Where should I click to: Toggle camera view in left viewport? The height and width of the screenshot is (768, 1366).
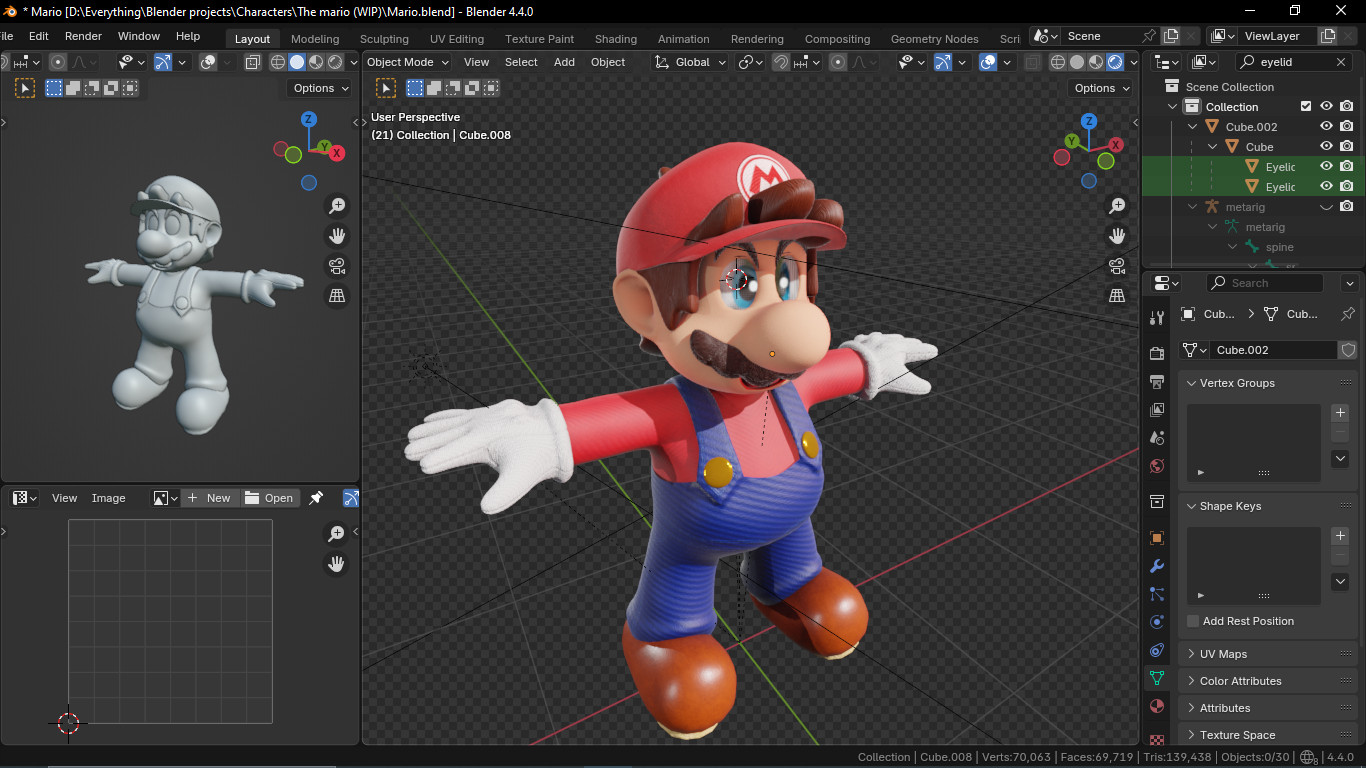(337, 266)
